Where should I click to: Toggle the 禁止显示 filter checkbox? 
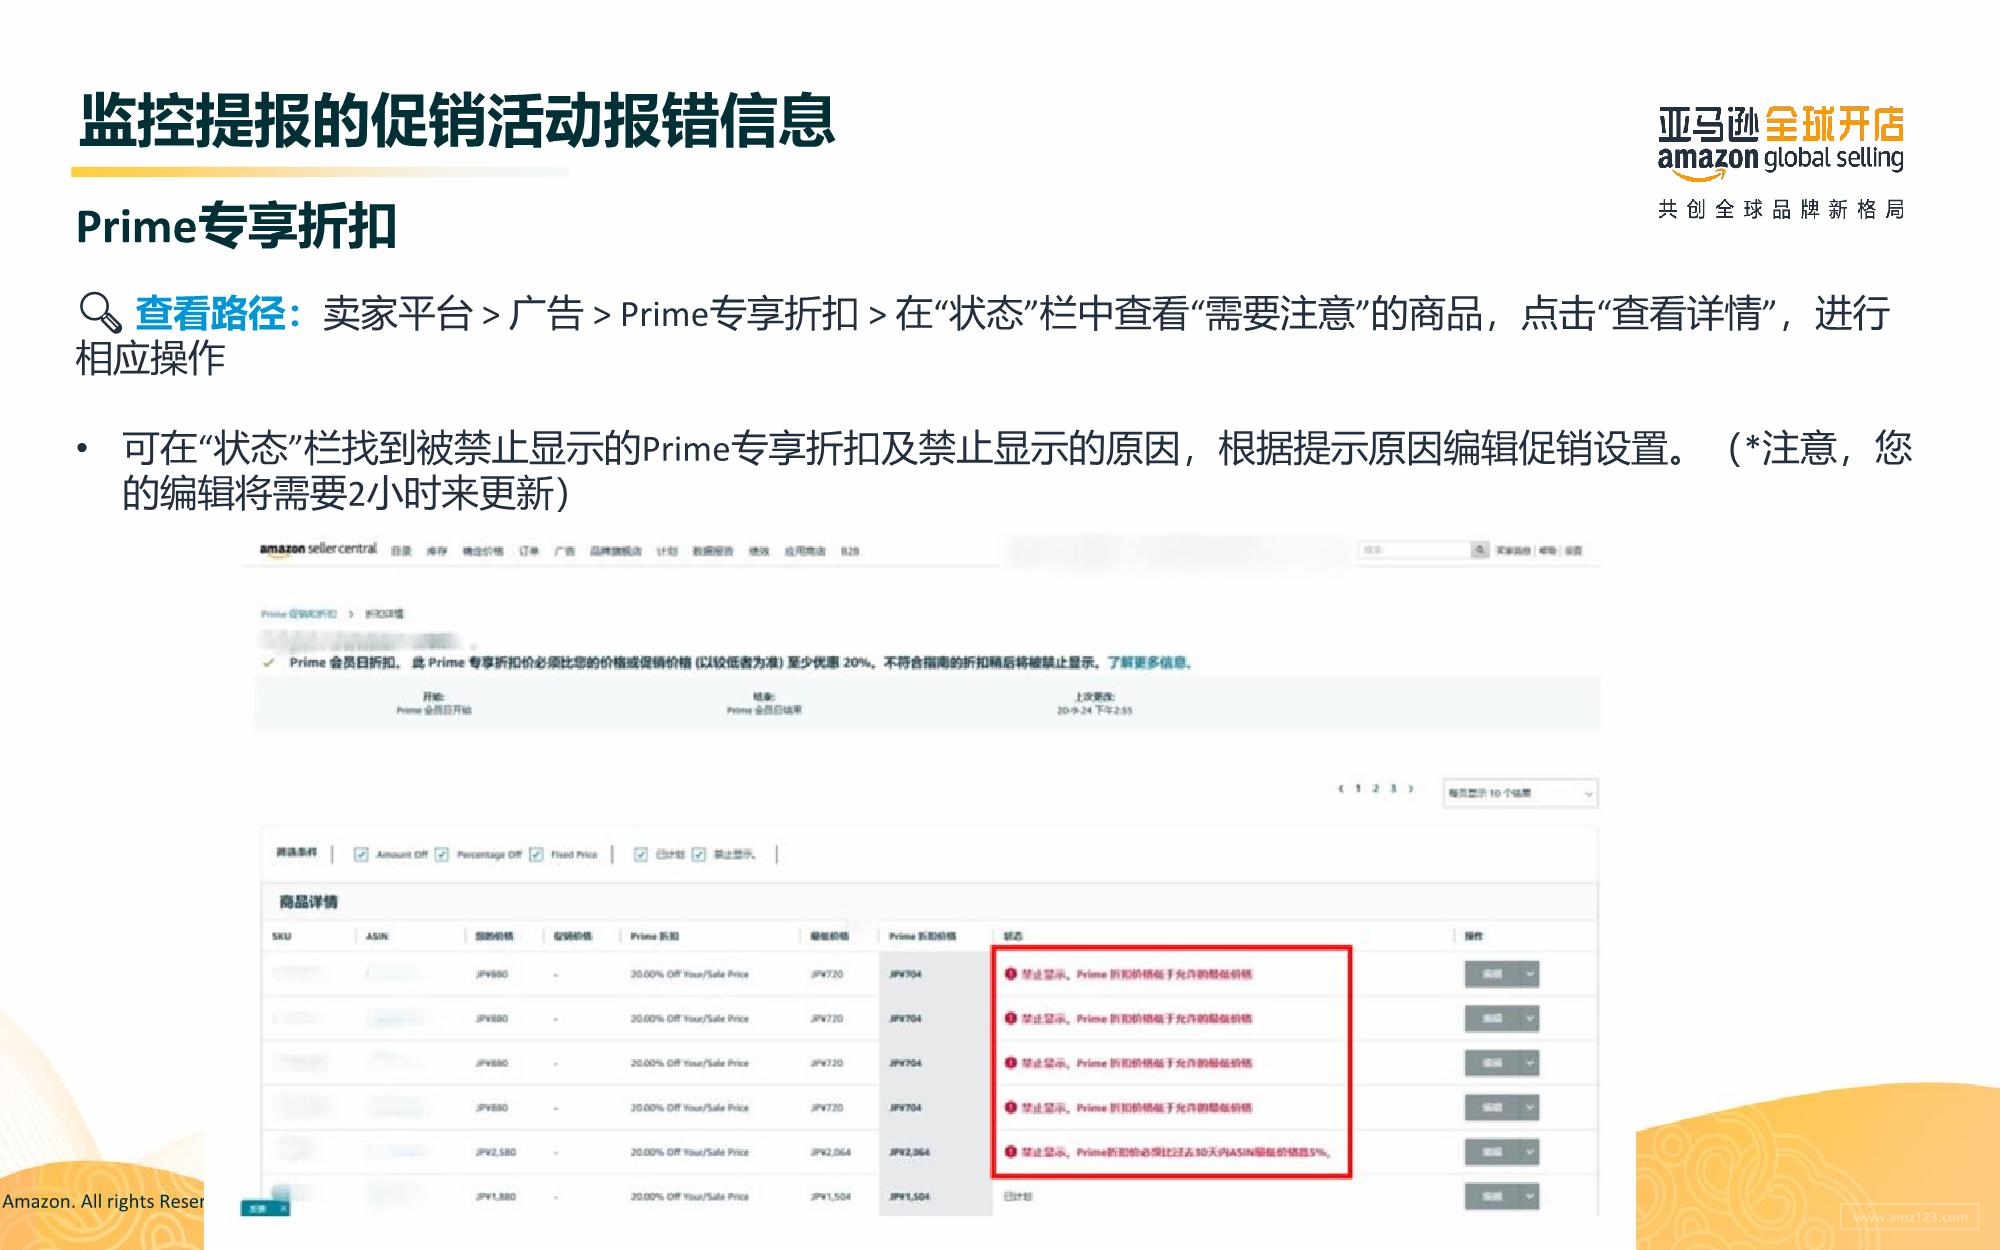pyautogui.click(x=698, y=854)
